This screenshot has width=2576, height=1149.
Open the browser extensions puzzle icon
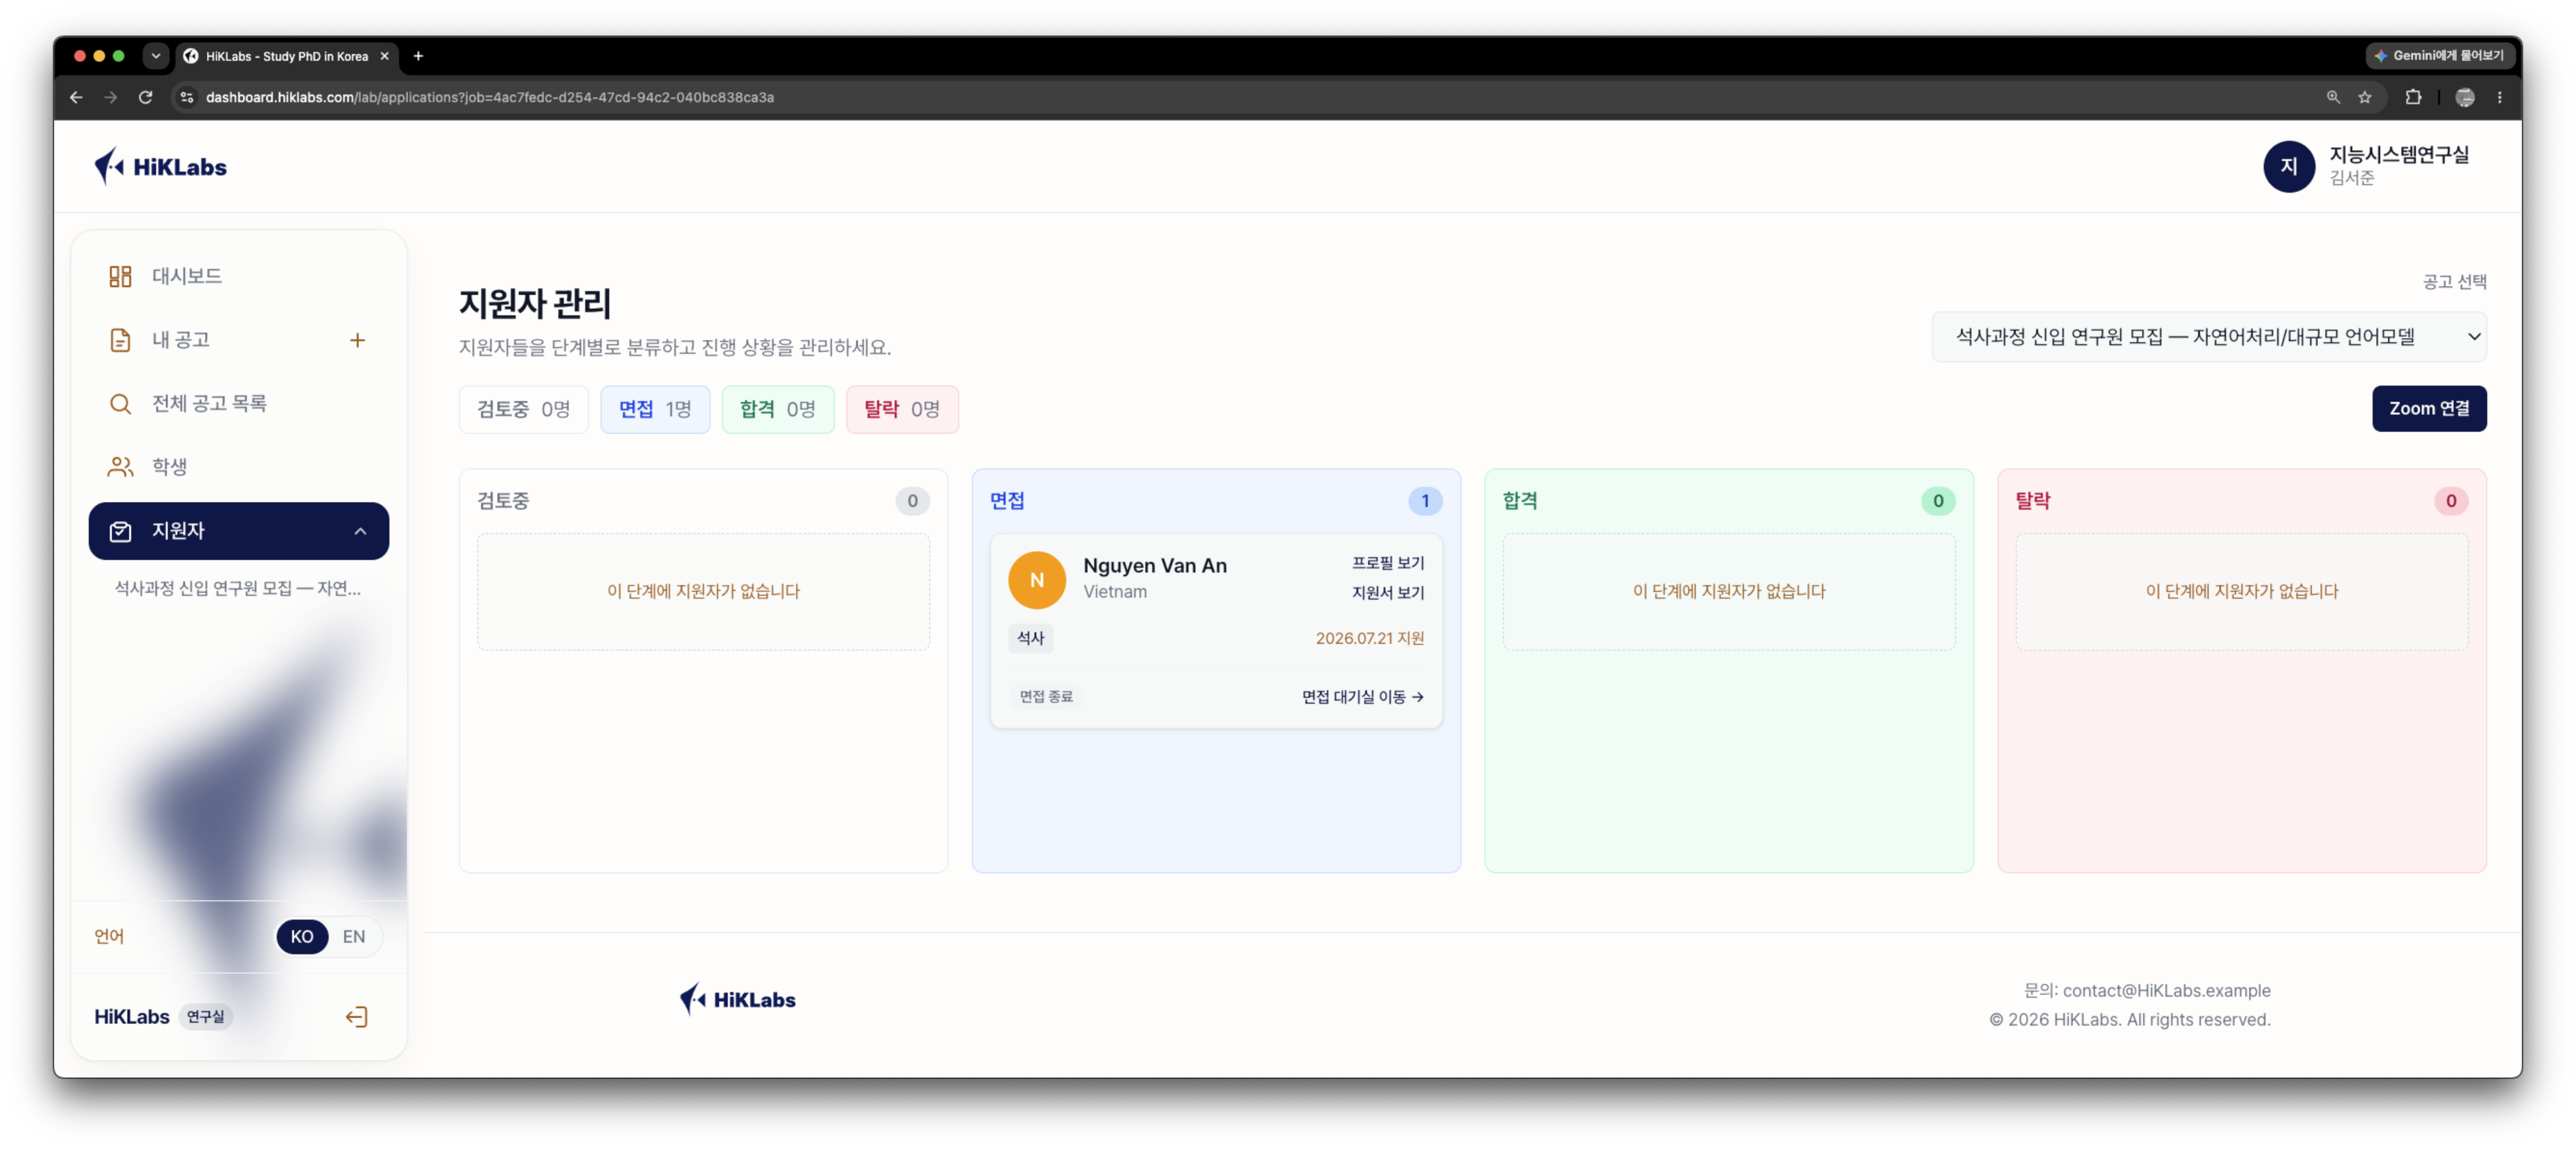coord(2413,97)
